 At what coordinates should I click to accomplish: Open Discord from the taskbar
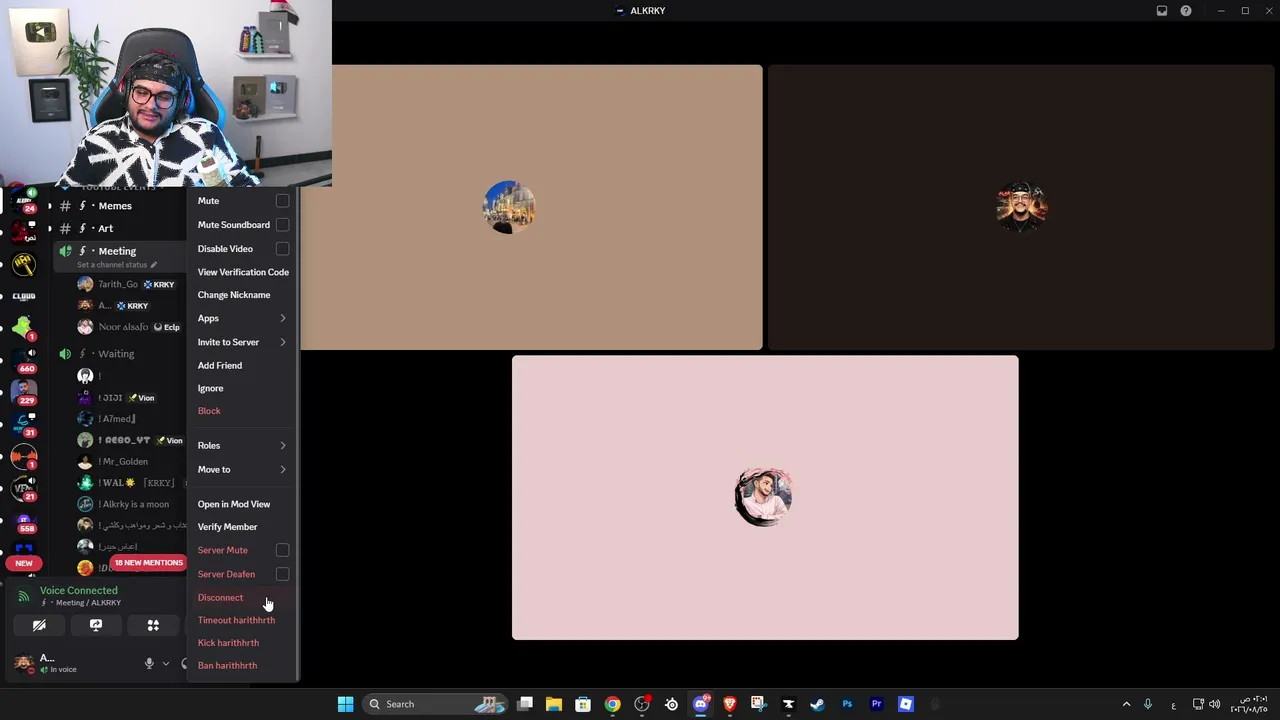click(x=700, y=704)
